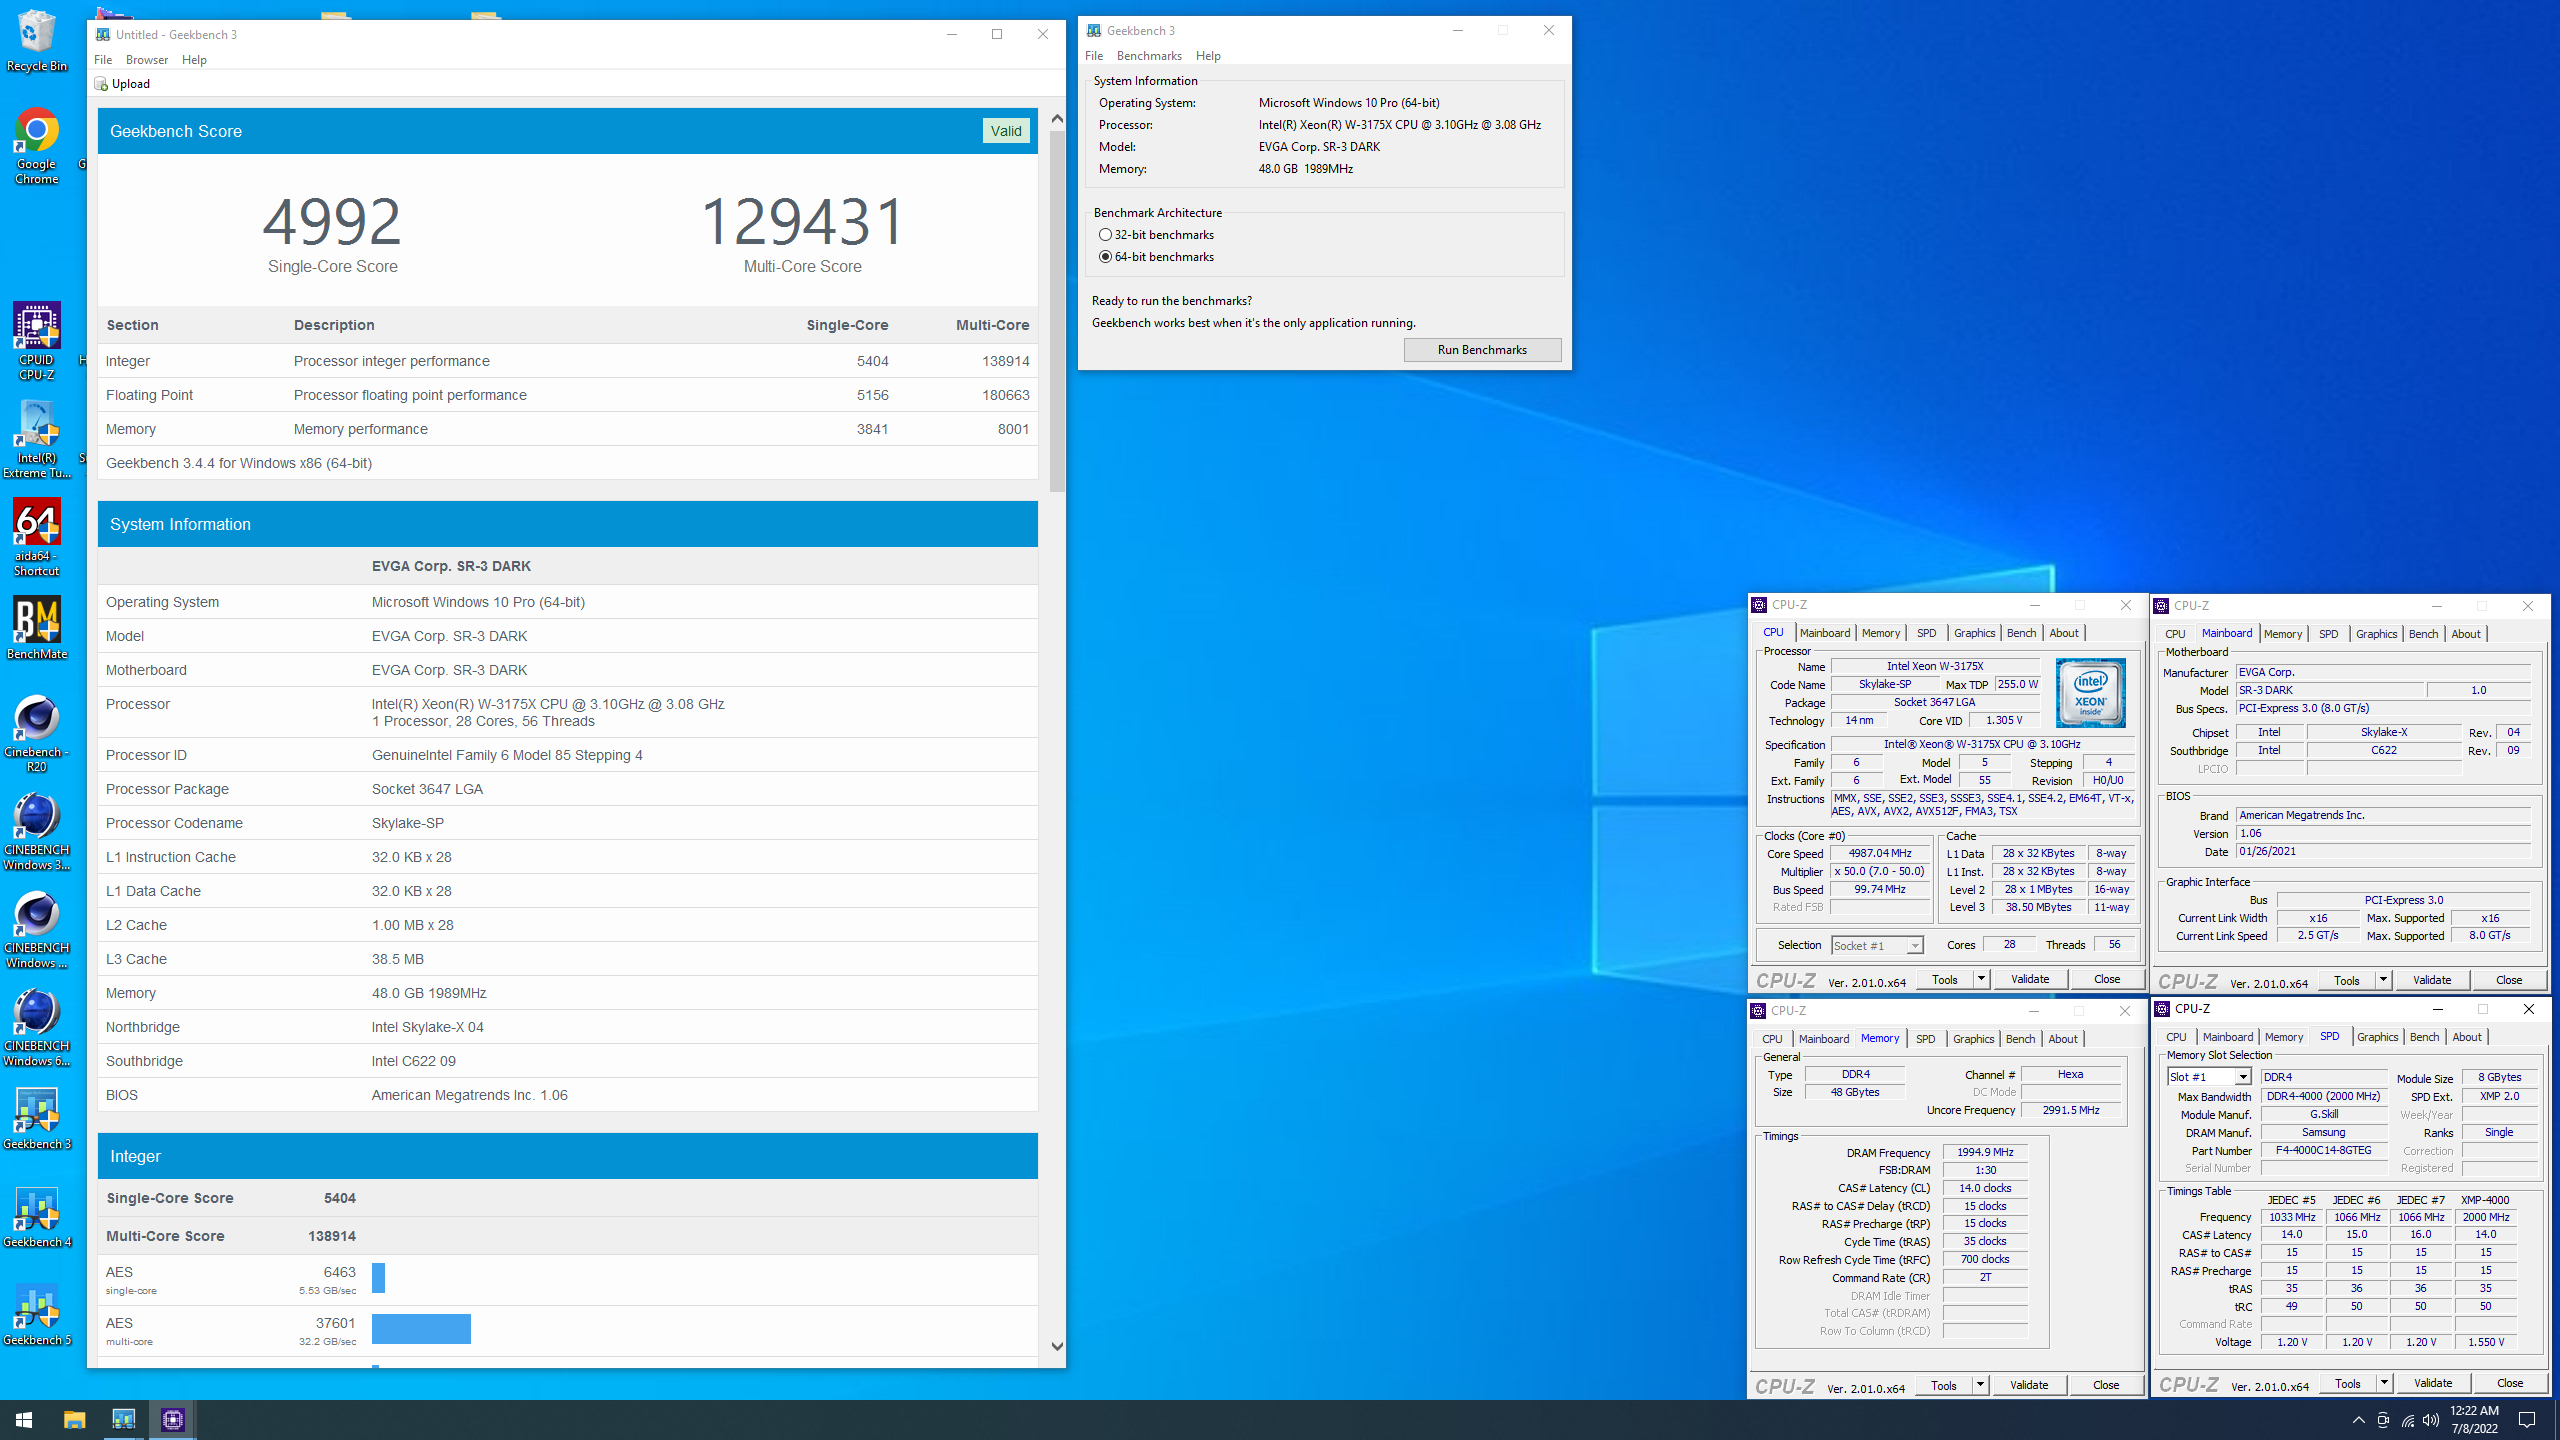Open the Browser menu

pyautogui.click(x=147, y=60)
